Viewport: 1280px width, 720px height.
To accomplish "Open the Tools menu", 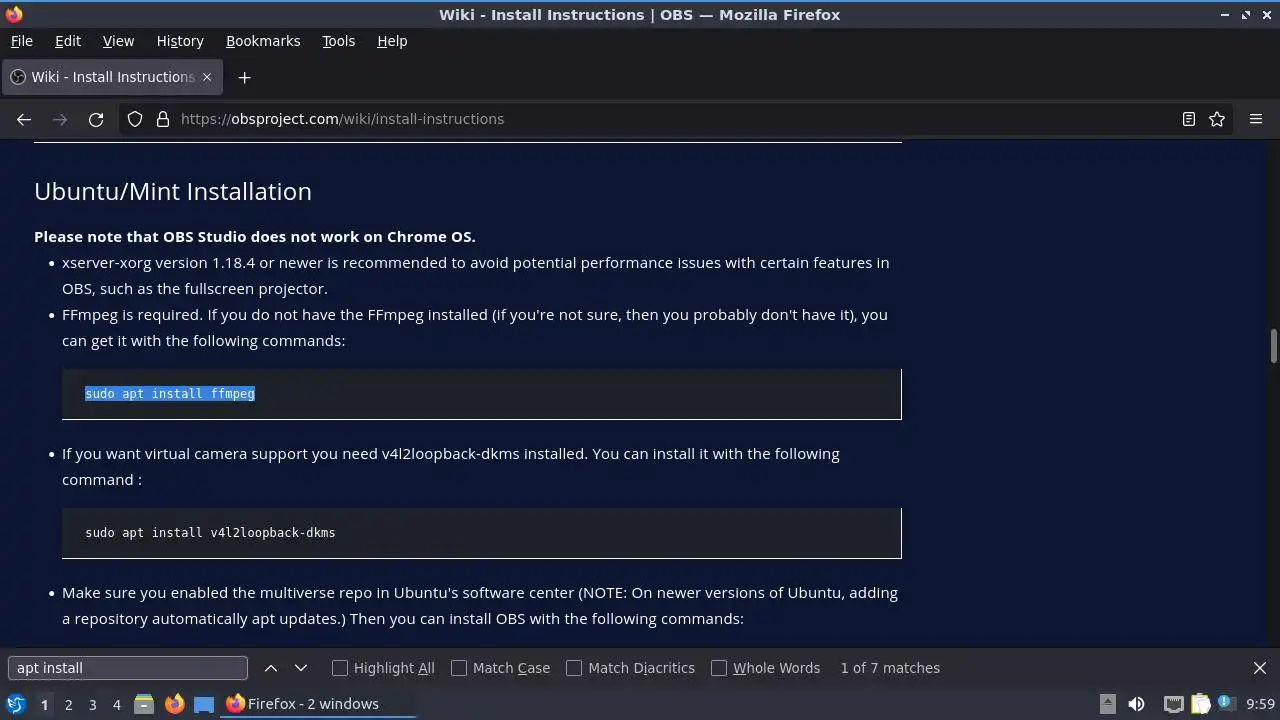I will [x=338, y=41].
